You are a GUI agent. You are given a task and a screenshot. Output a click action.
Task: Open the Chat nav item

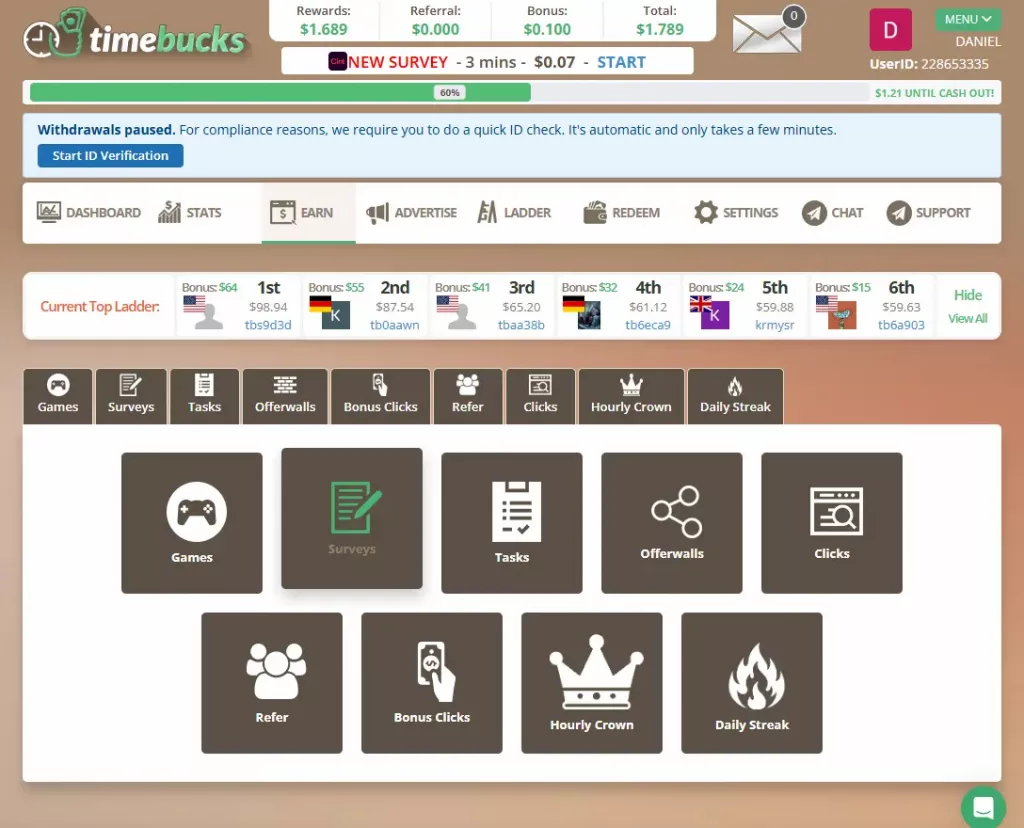point(833,212)
